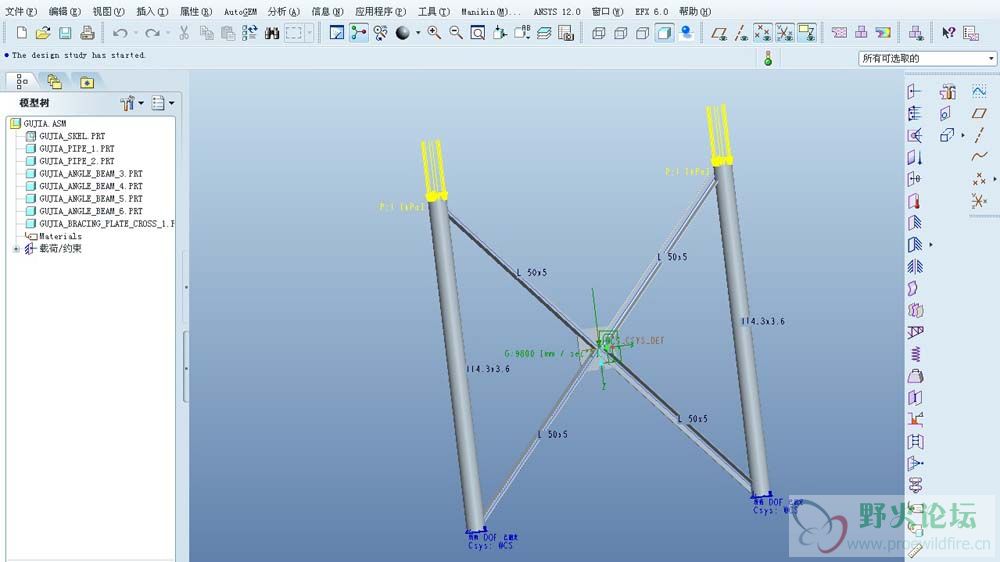Create a new file with the blank-page icon
The image size is (1000, 562).
[22, 33]
